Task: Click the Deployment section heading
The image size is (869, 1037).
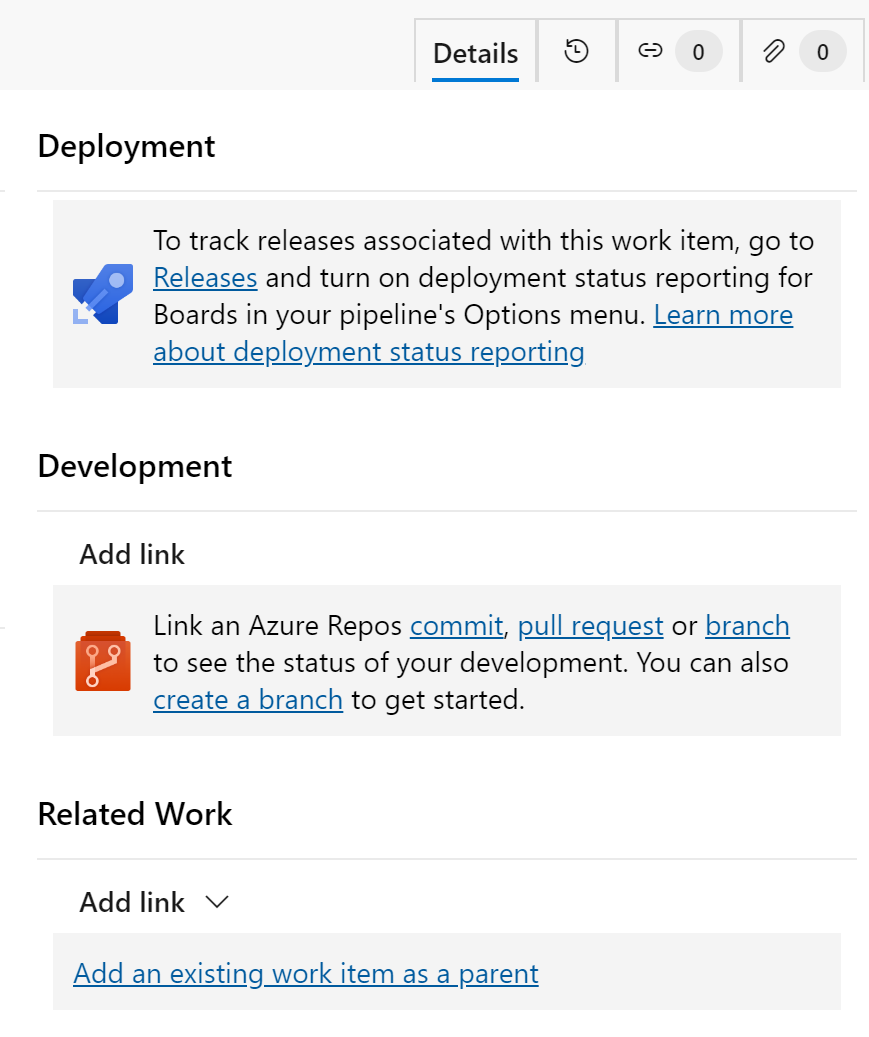Action: coord(126,146)
